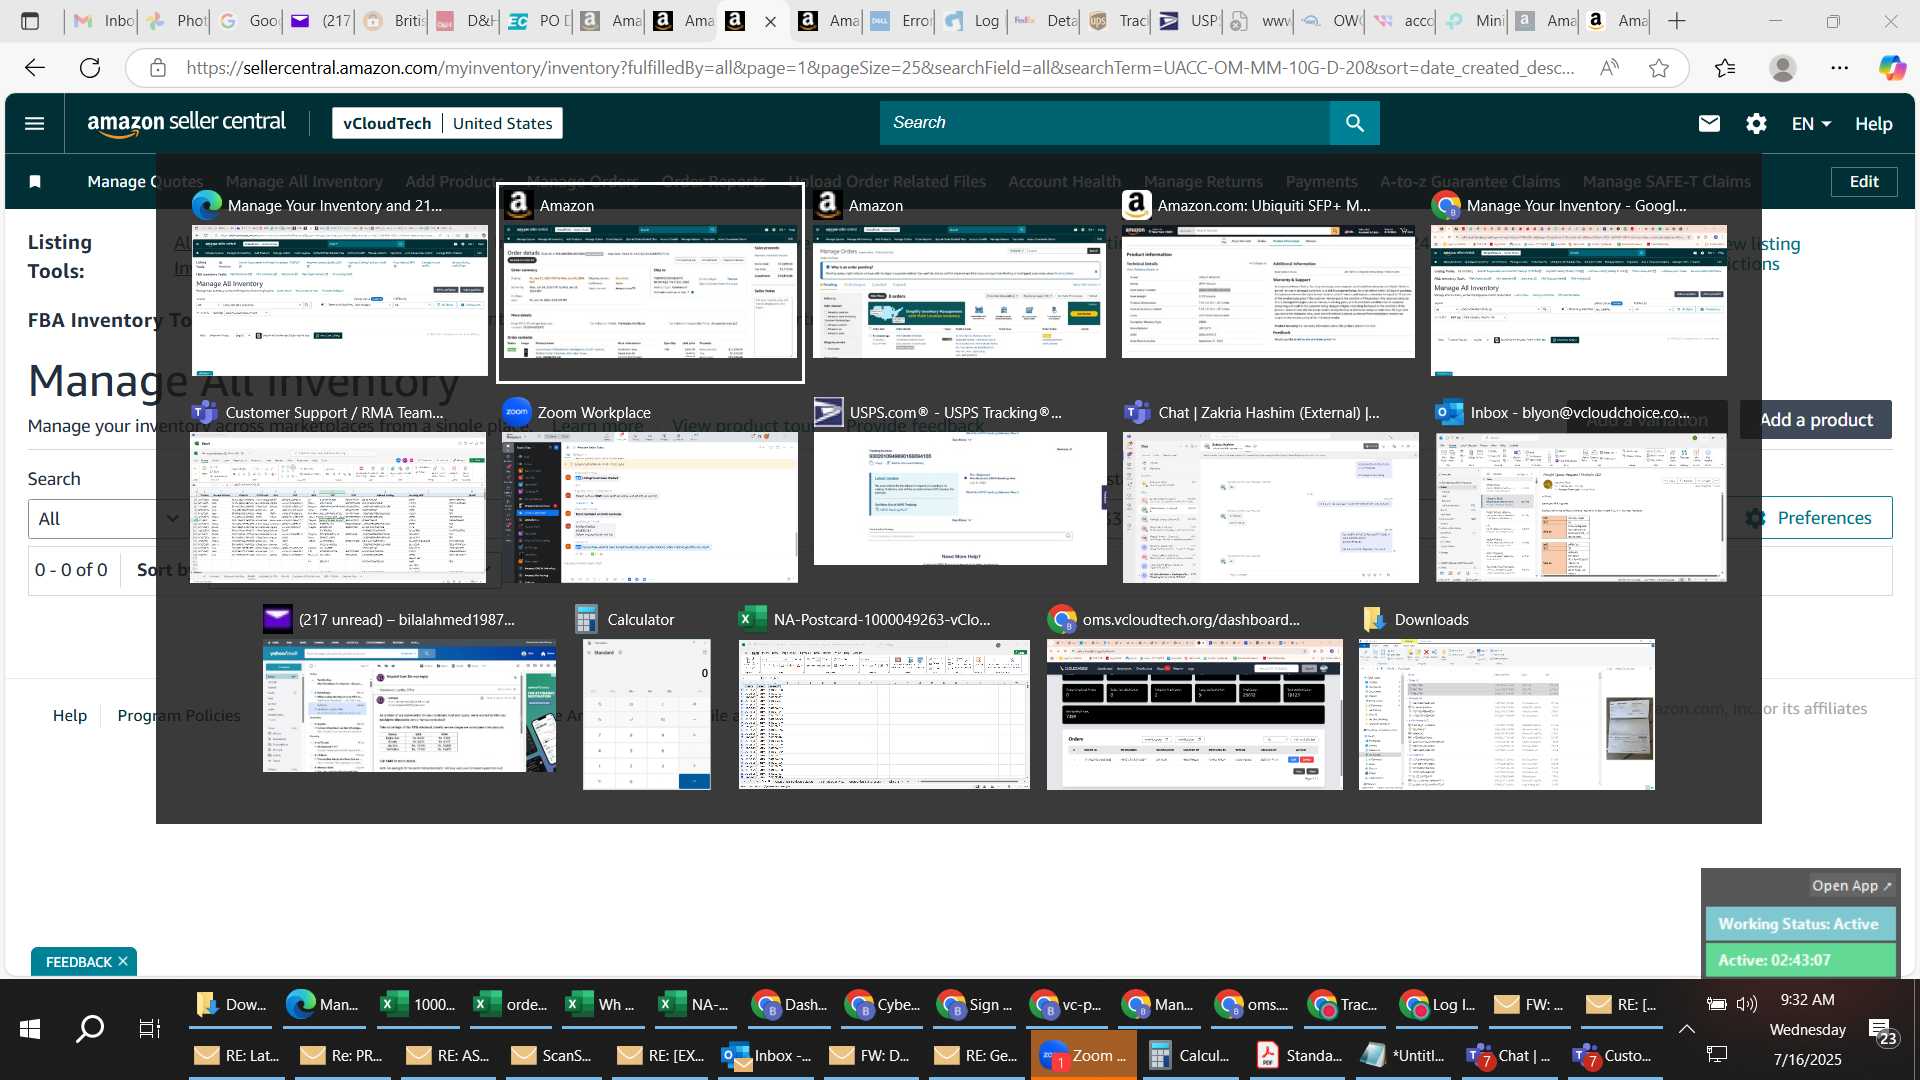
Task: Expand the Search field All dropdown
Action: 105,519
